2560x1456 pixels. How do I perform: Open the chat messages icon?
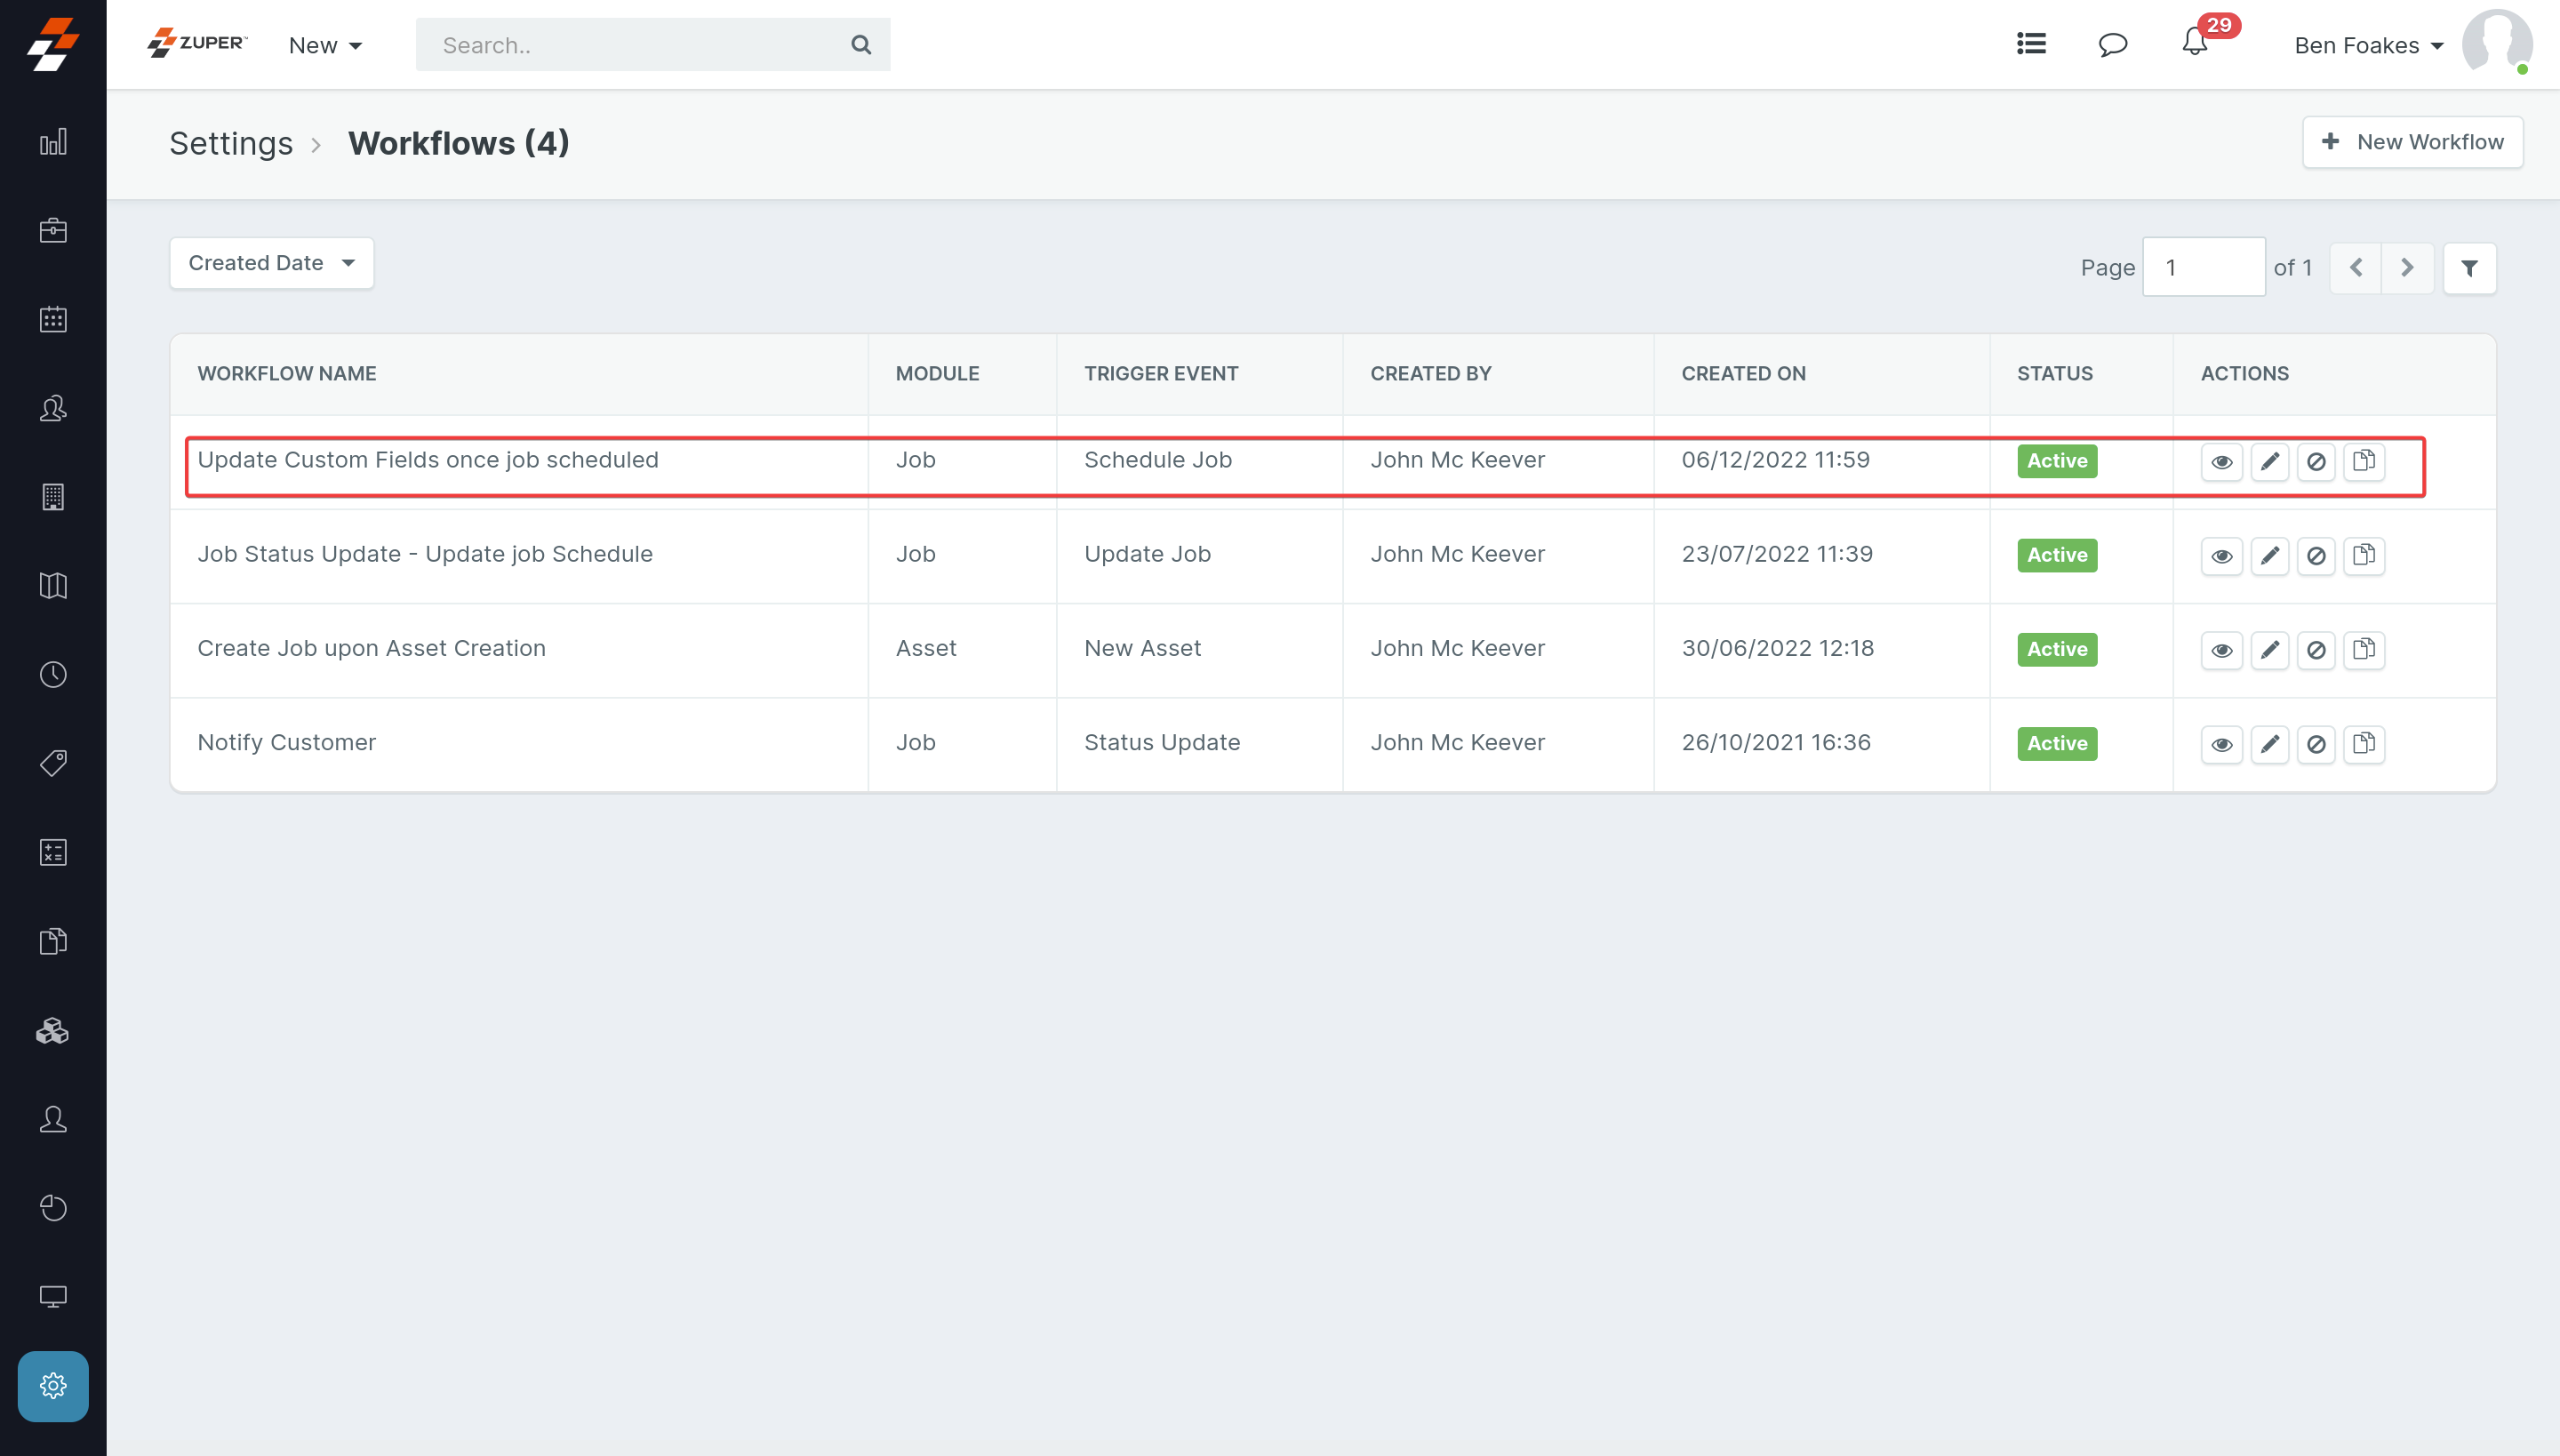2112,45
